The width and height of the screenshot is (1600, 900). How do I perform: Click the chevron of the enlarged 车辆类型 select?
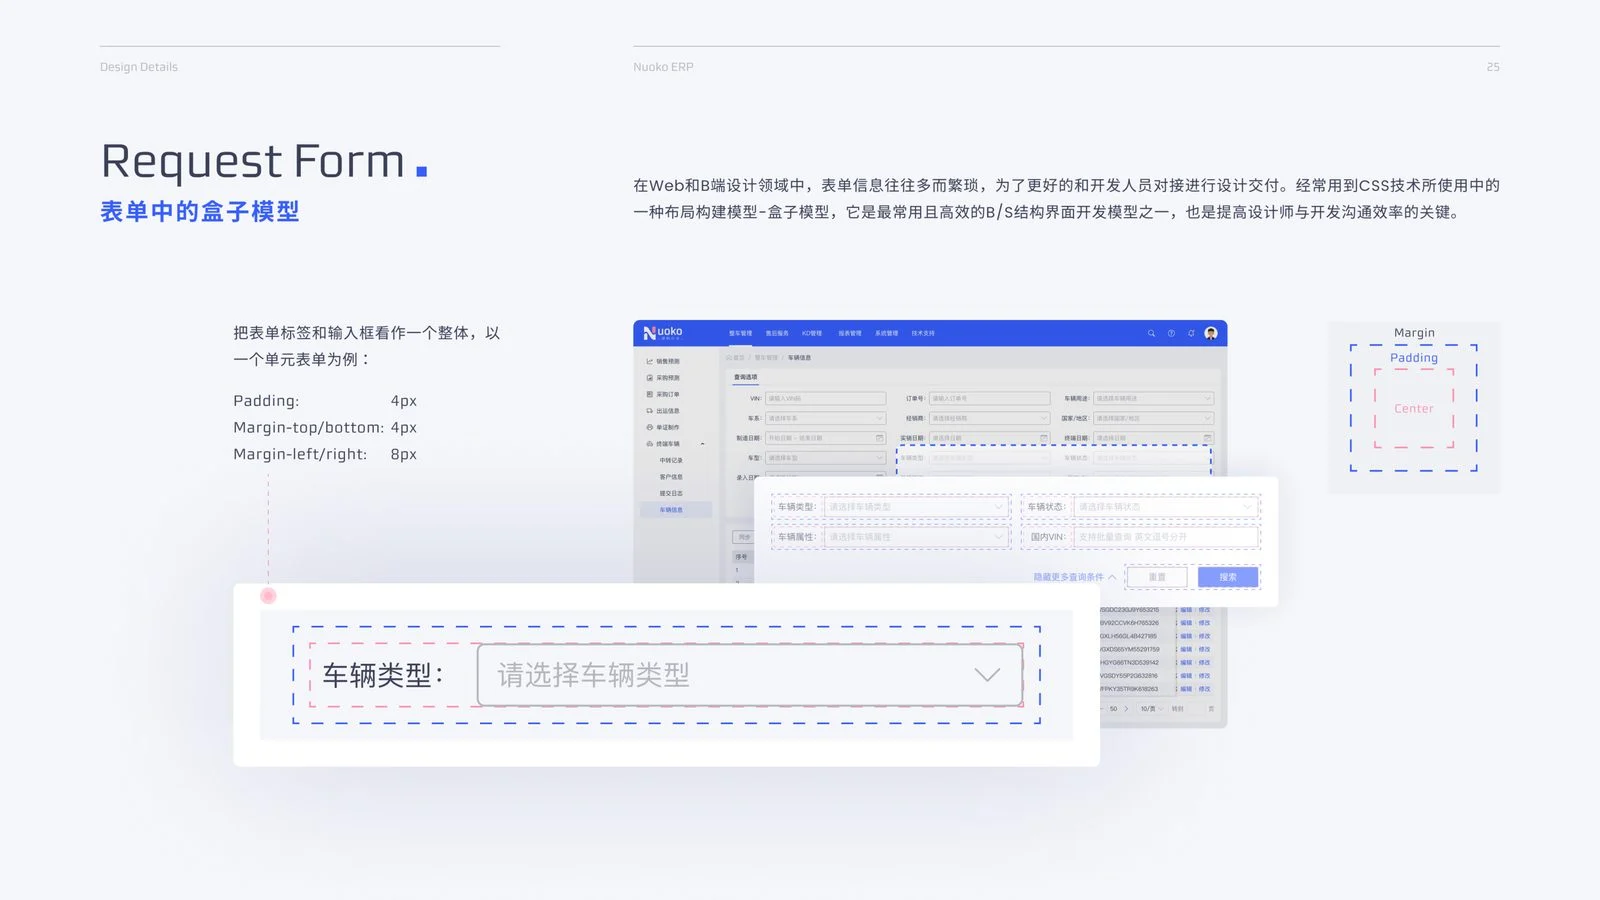987,675
